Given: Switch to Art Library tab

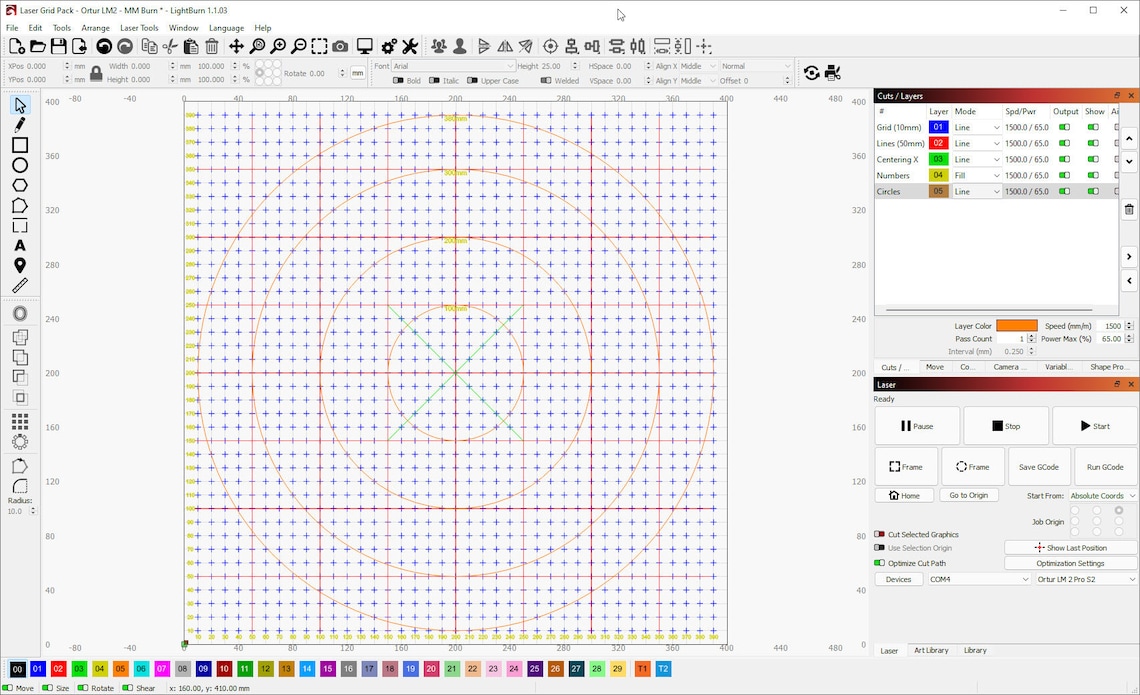Looking at the screenshot, I should 931,651.
